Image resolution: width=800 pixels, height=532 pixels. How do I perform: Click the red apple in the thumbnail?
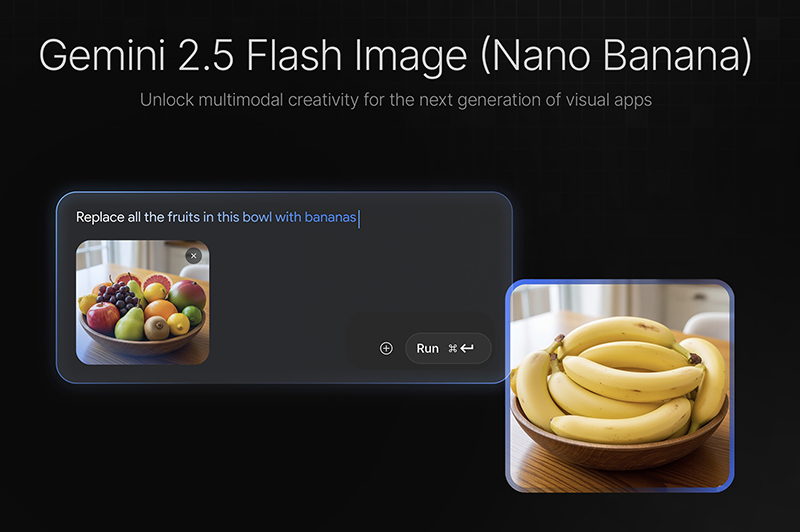tap(103, 317)
